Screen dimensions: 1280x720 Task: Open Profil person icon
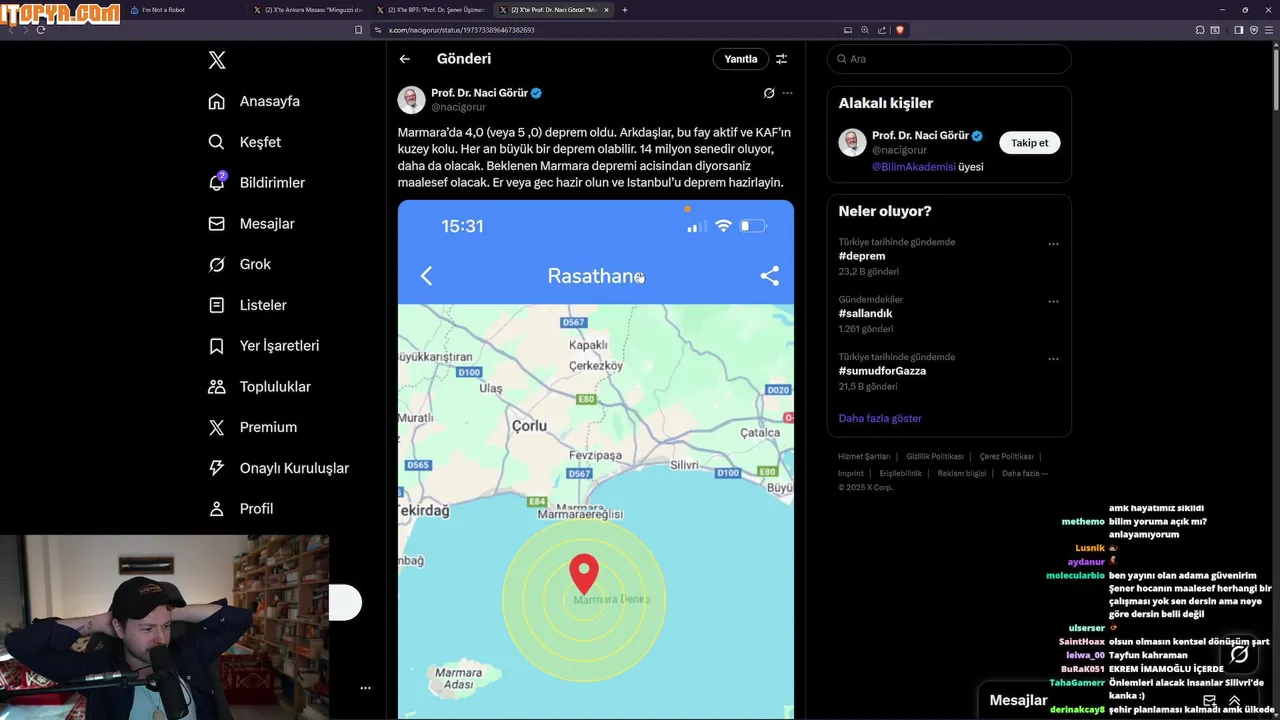click(x=216, y=508)
